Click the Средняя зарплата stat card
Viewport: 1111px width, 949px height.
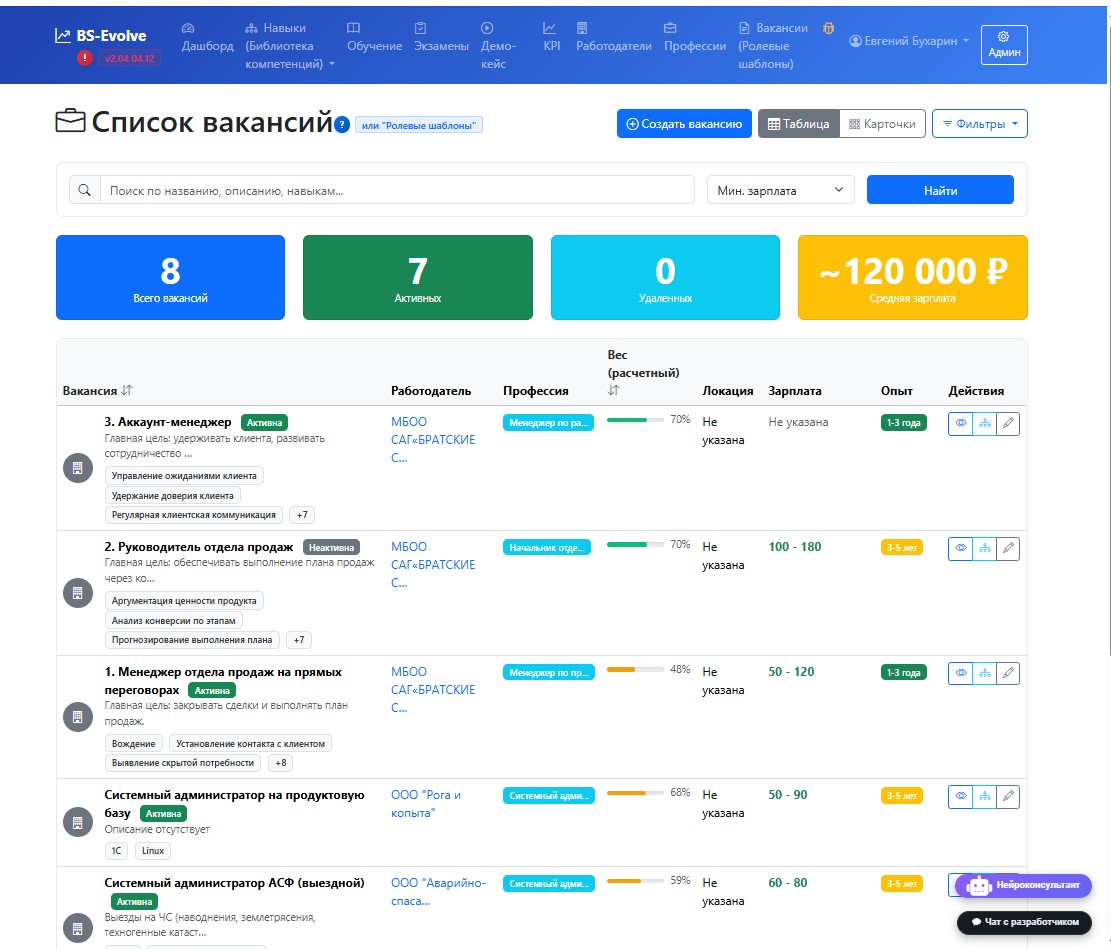coord(913,278)
